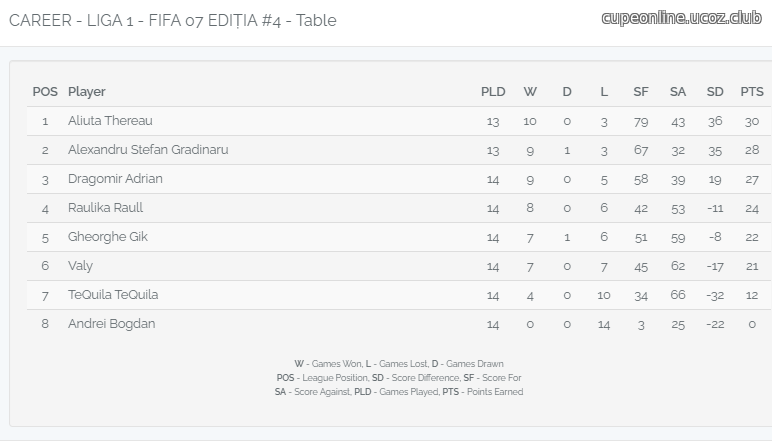Sort by the PTS points header
The image size is (772, 441).
[752, 92]
